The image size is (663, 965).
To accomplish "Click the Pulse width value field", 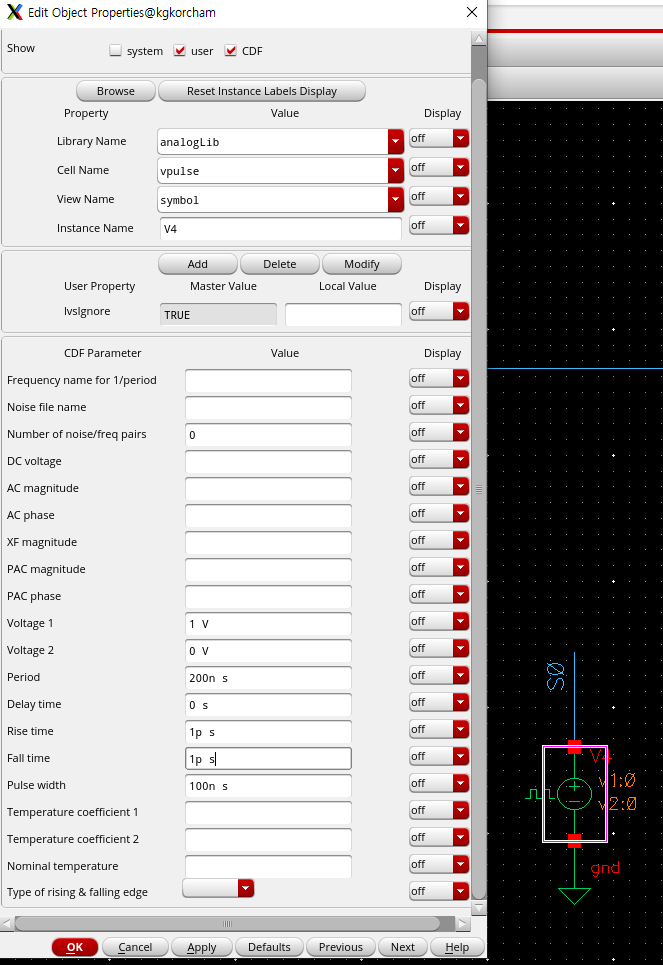I will click(268, 787).
